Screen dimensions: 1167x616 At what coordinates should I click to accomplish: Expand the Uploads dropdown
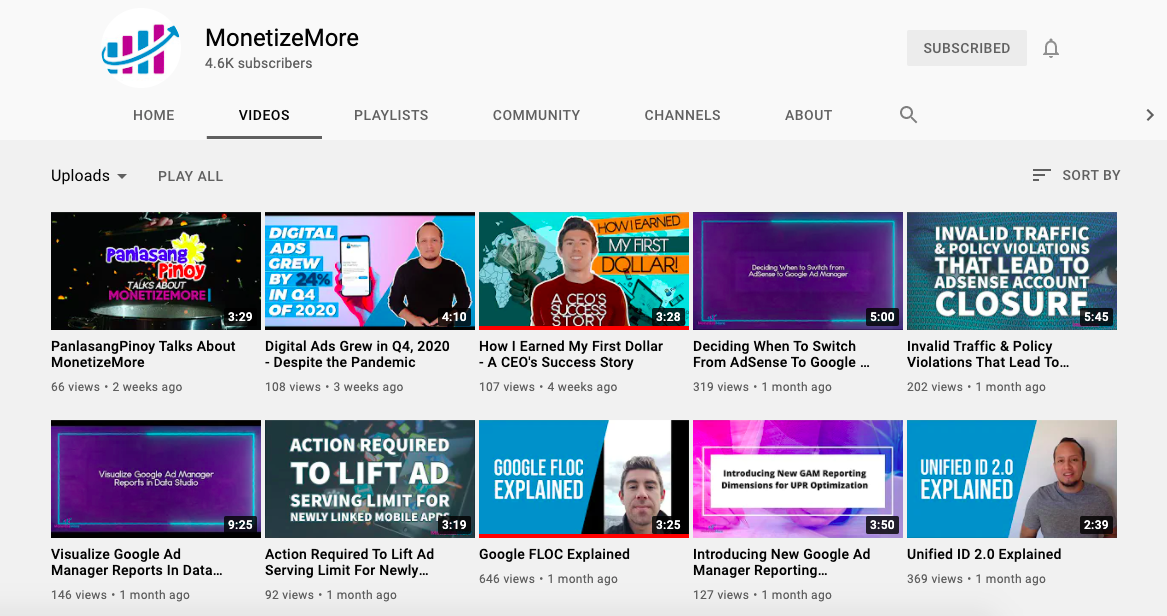(x=89, y=176)
